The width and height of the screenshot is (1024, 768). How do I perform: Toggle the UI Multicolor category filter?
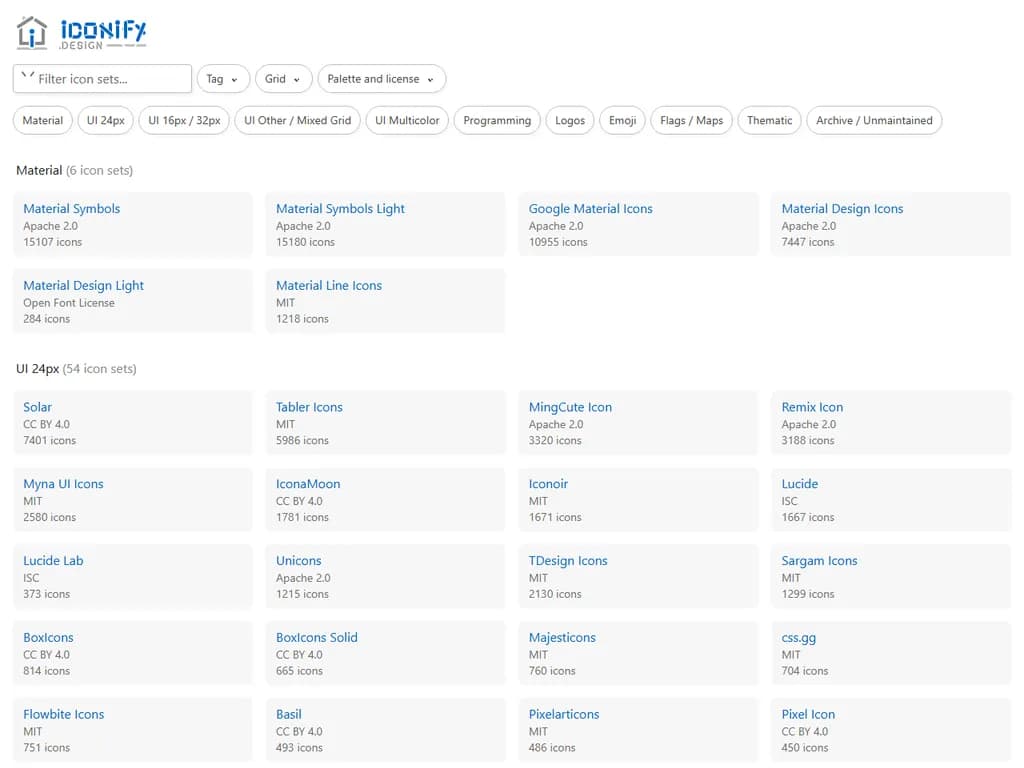coord(406,120)
